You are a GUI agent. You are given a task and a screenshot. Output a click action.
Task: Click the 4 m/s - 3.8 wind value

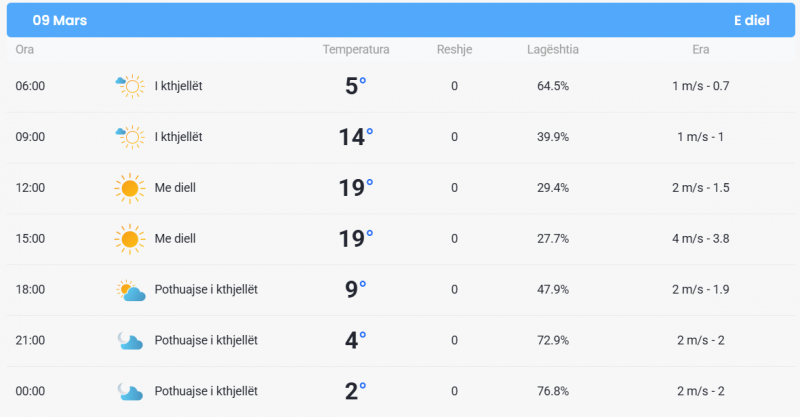coord(701,239)
